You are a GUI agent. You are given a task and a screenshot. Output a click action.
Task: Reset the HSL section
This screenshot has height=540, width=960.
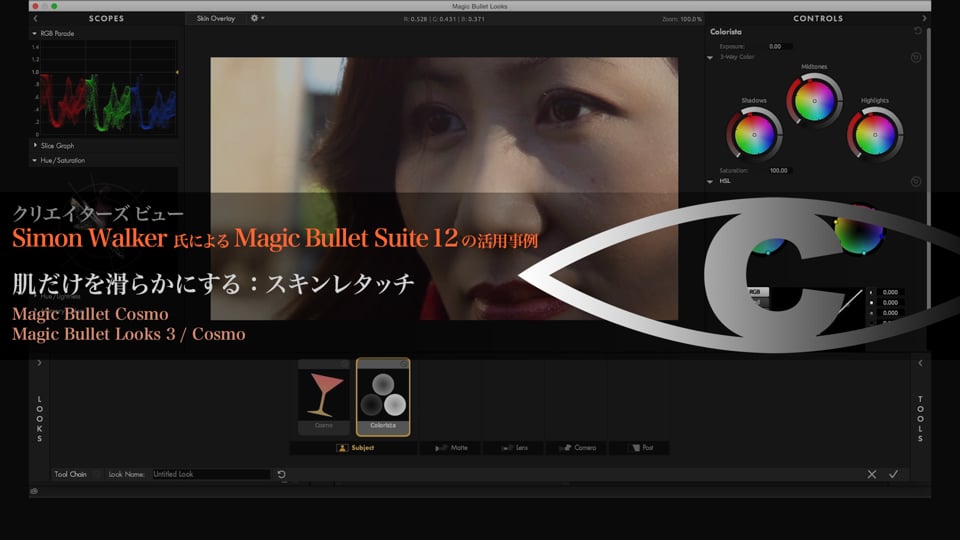pyautogui.click(x=916, y=181)
